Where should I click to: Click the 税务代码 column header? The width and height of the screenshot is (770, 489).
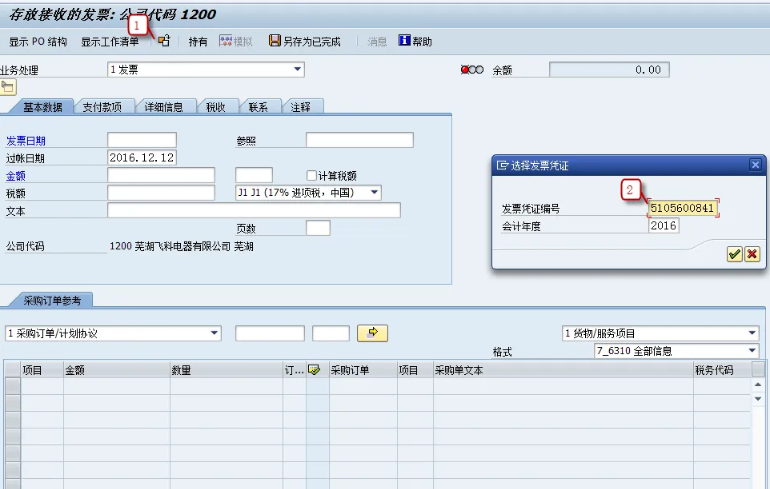click(722, 370)
